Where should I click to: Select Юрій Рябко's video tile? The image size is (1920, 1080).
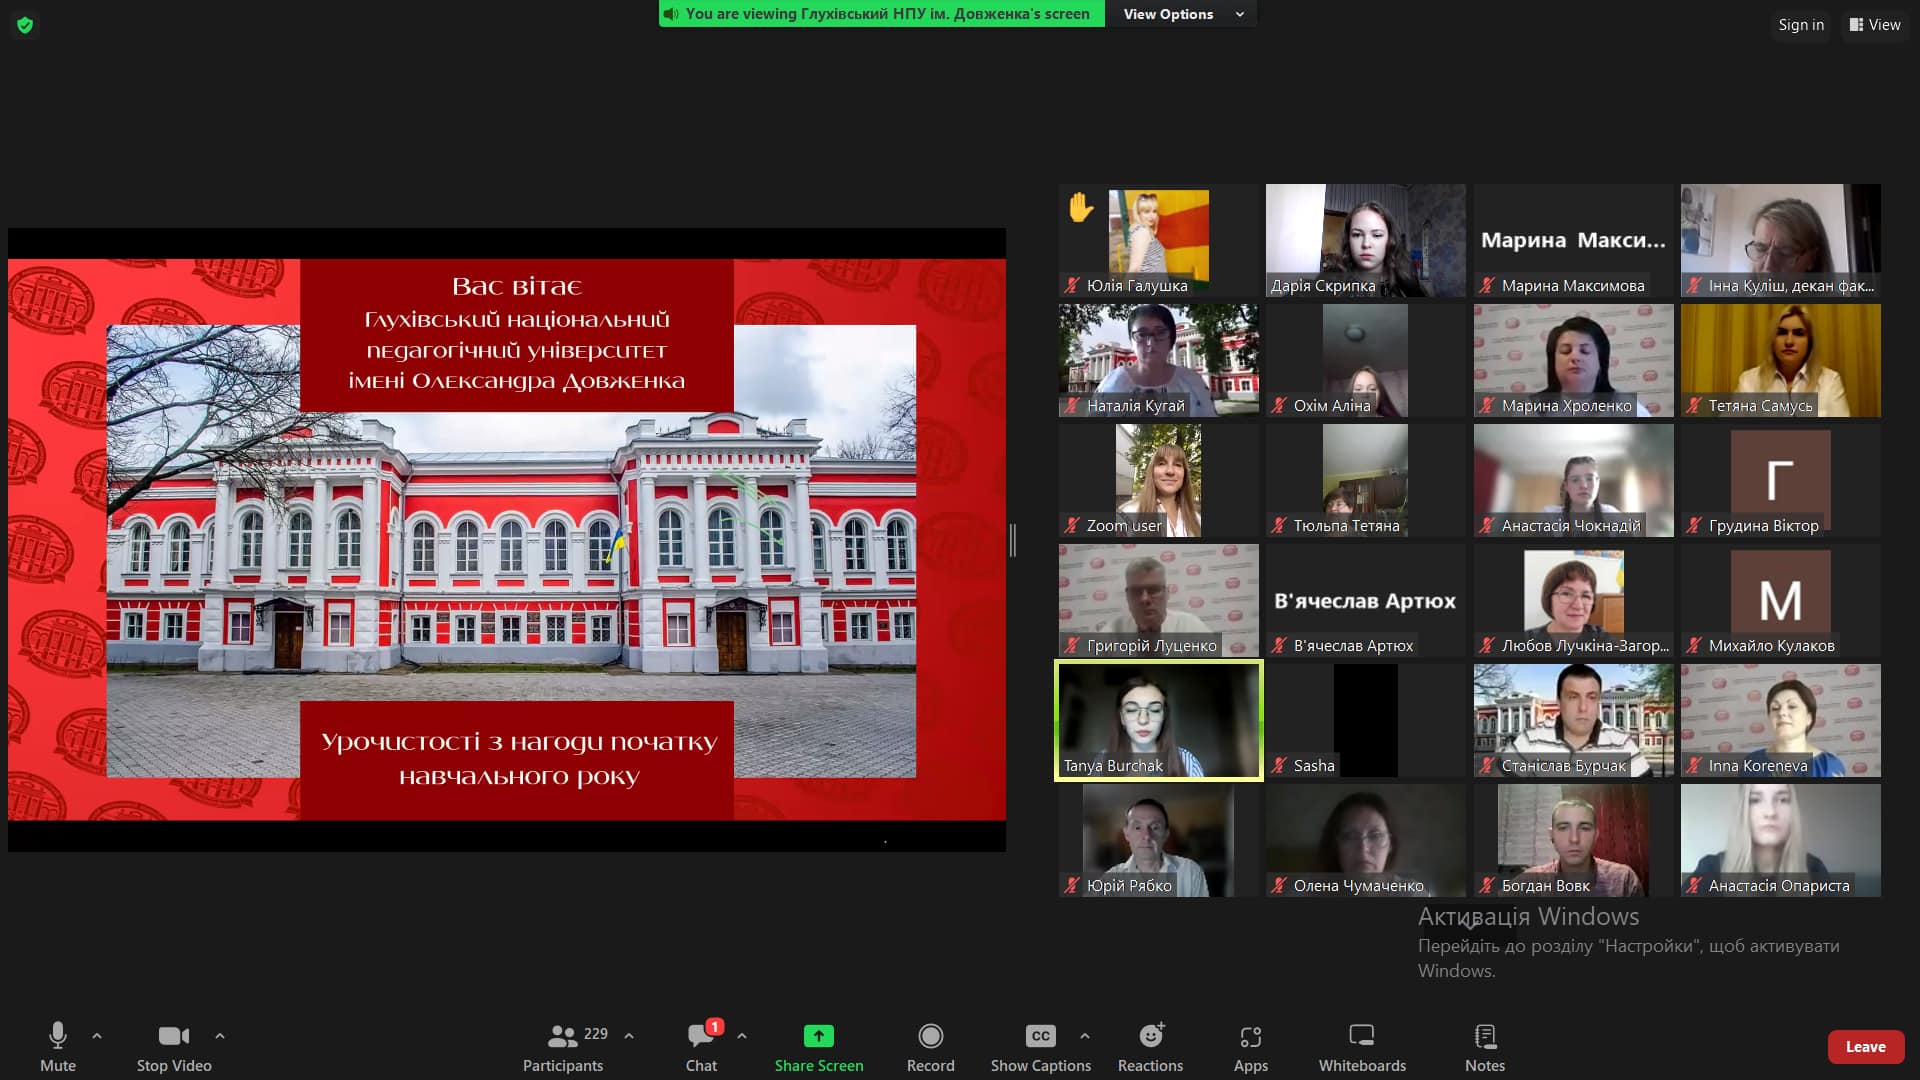[1159, 840]
